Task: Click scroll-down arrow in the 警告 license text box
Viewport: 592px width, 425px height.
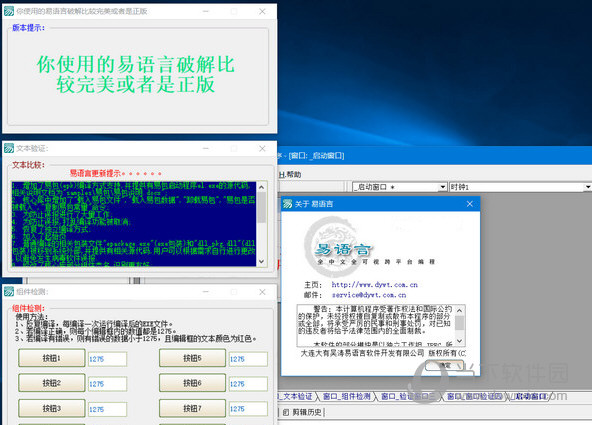Action: tap(459, 341)
